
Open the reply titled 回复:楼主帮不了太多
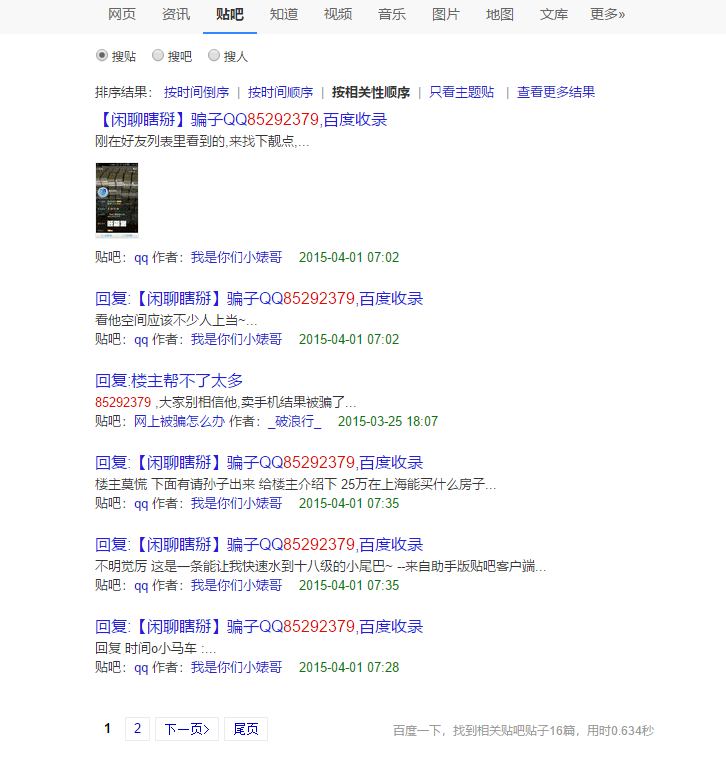[169, 381]
